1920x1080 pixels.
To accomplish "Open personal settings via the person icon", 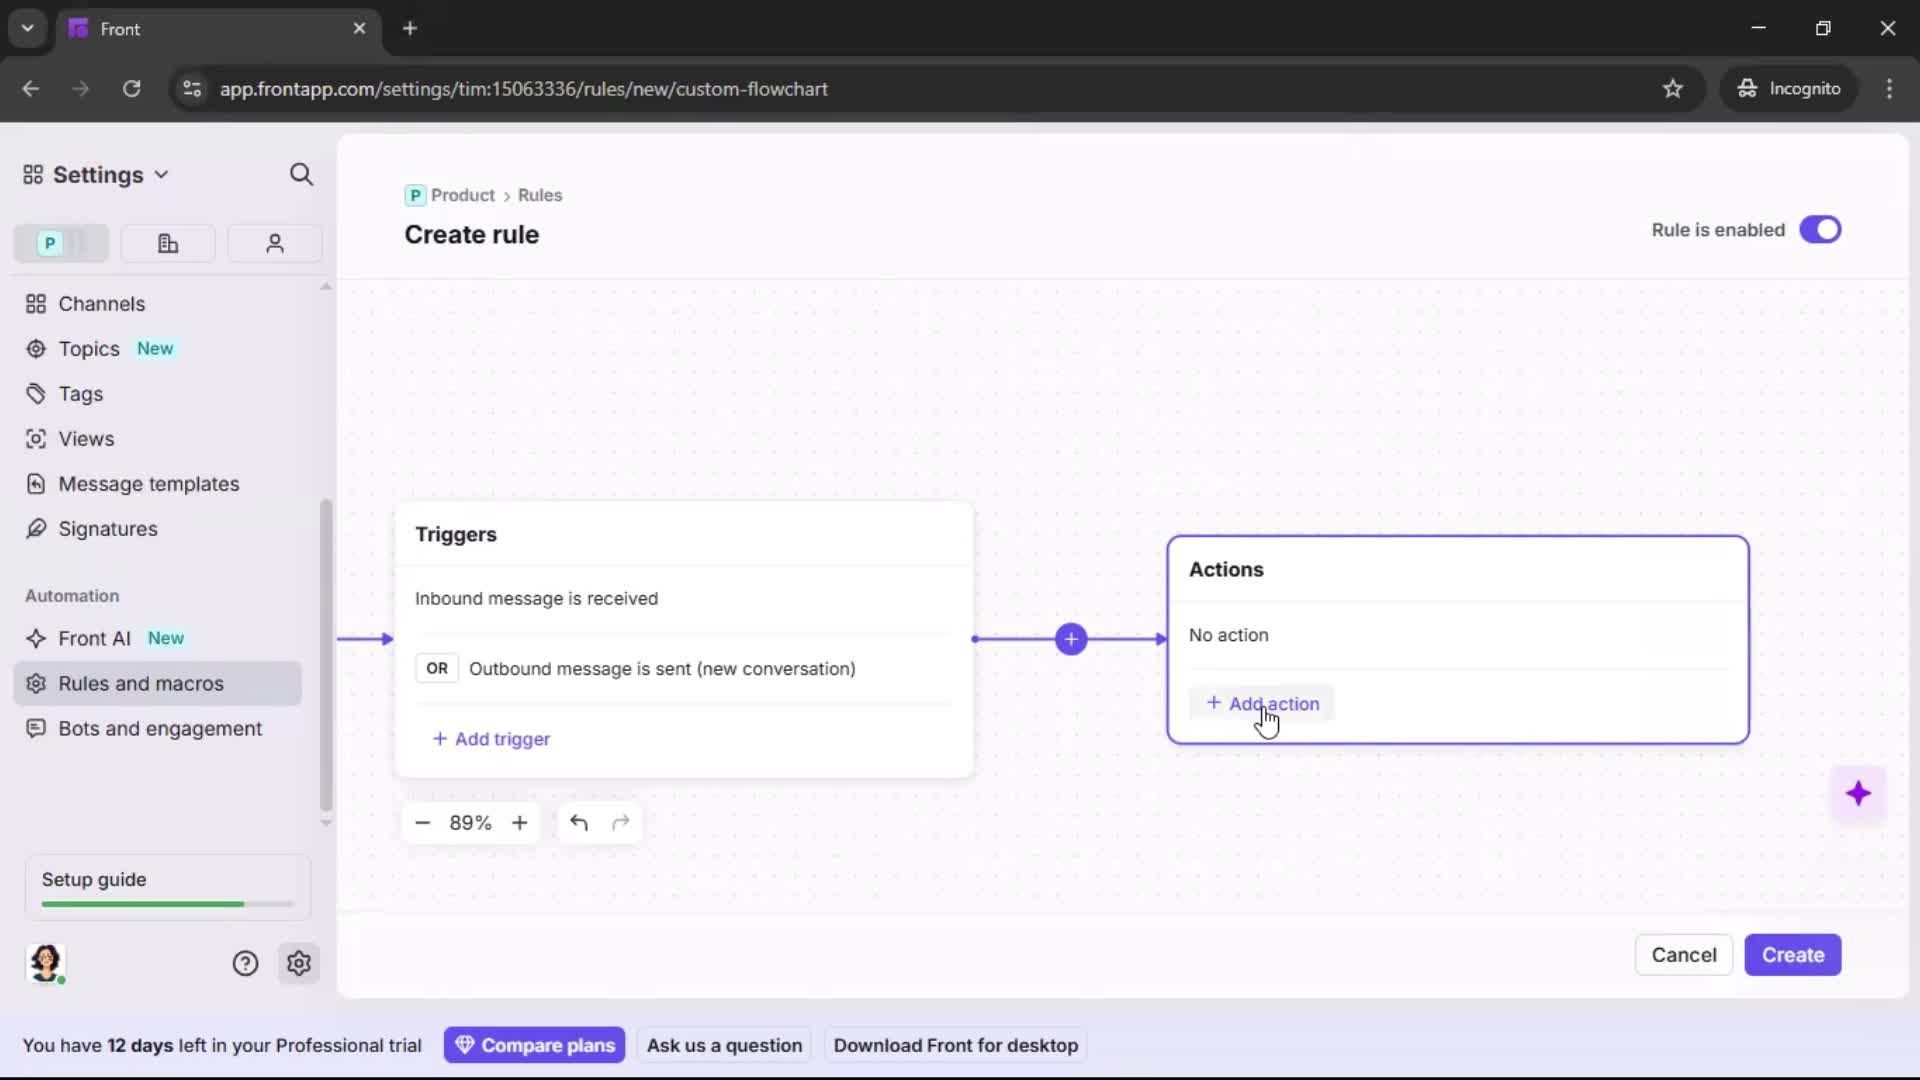I will tap(274, 243).
